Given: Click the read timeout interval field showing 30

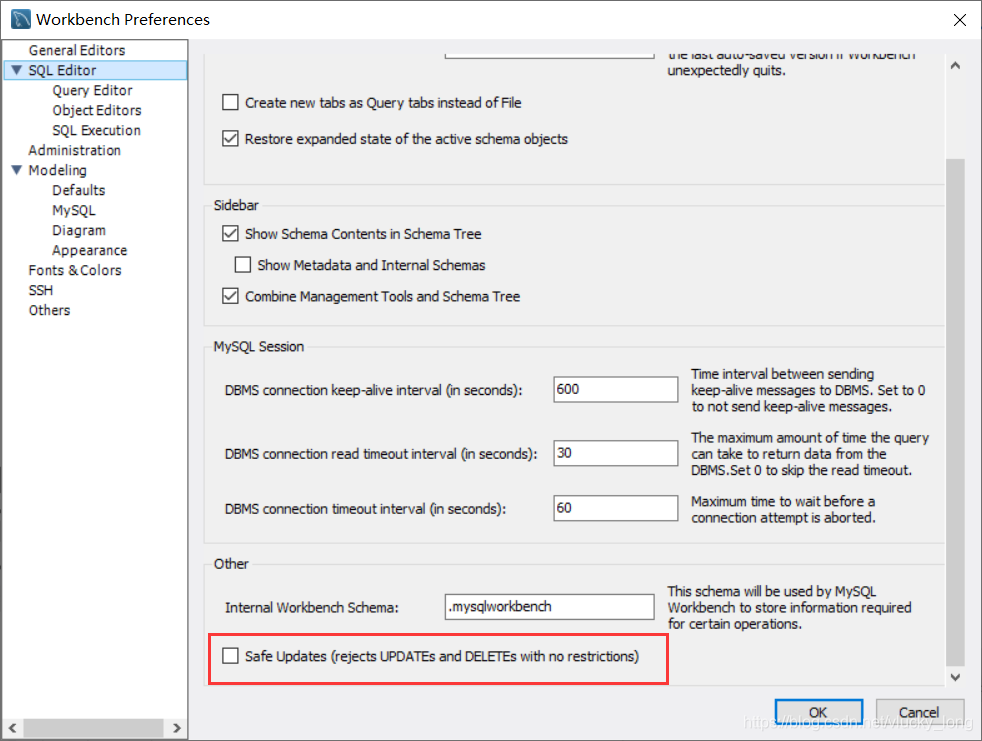Looking at the screenshot, I should [616, 453].
